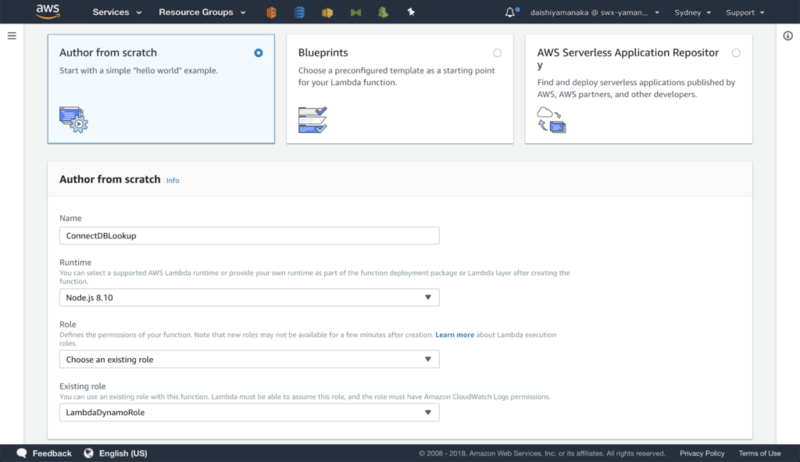Select the Blueprints radio button
The height and width of the screenshot is (462, 800).
tap(497, 53)
